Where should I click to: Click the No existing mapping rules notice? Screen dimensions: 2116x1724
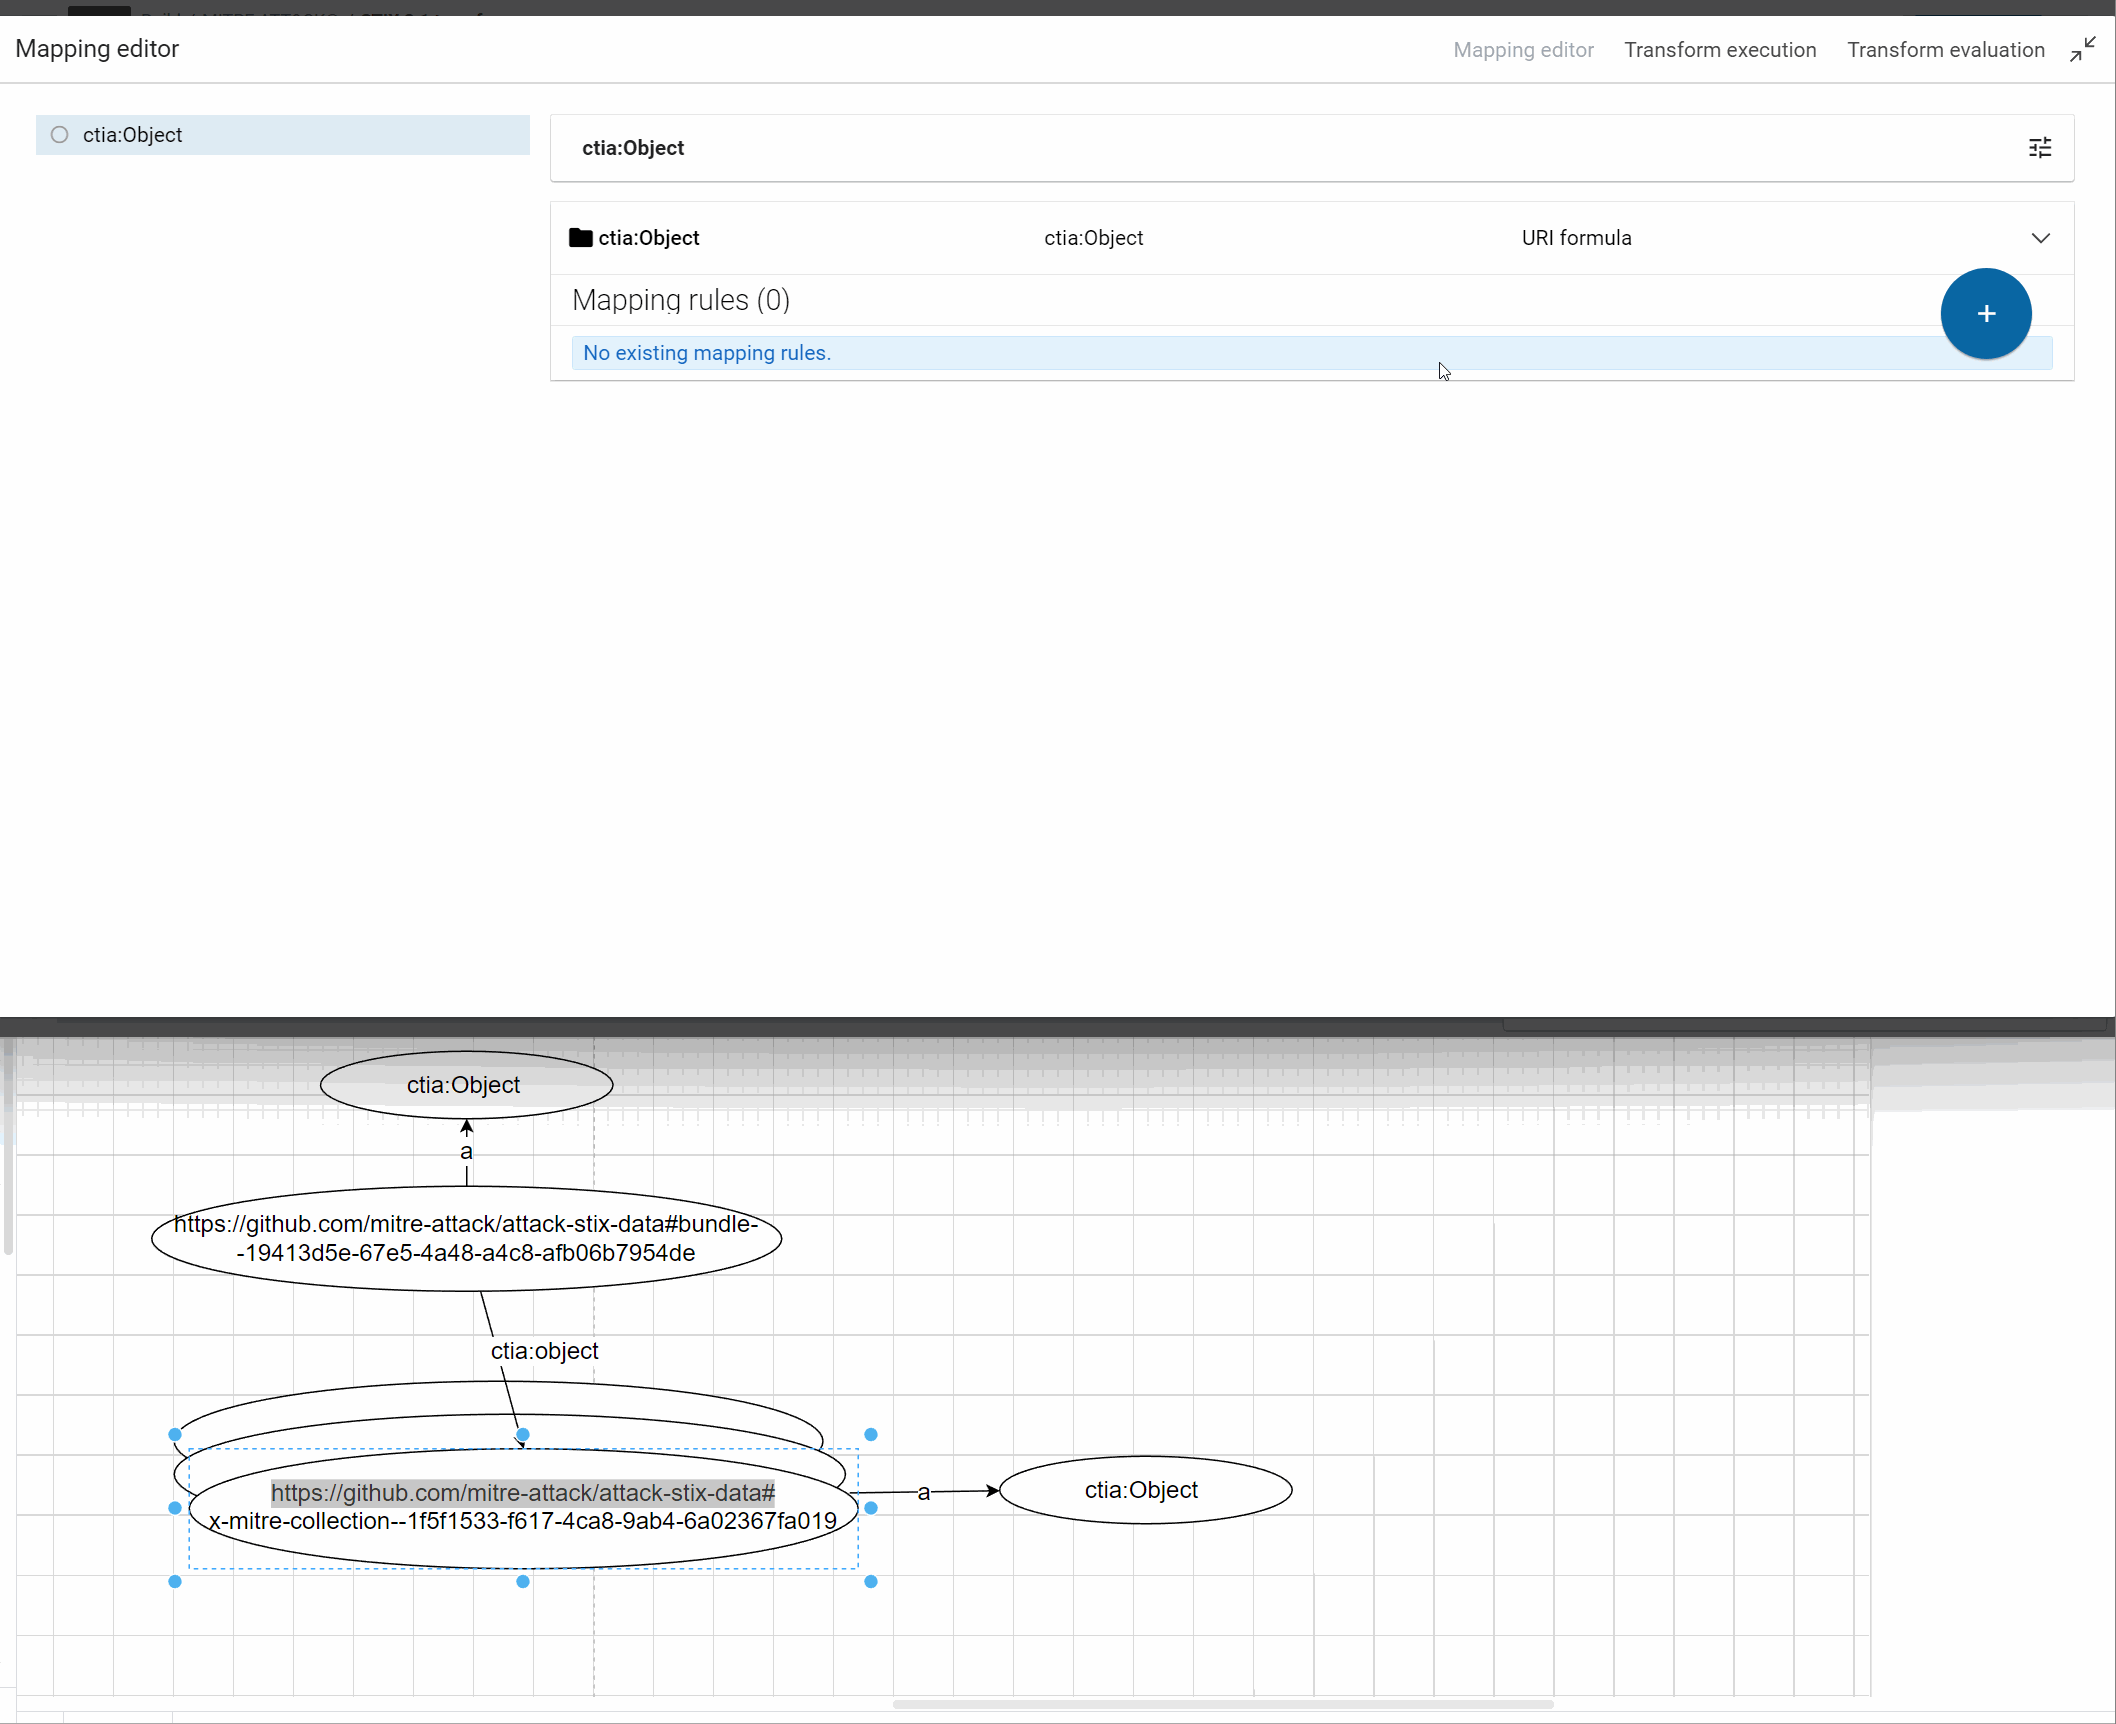click(706, 353)
